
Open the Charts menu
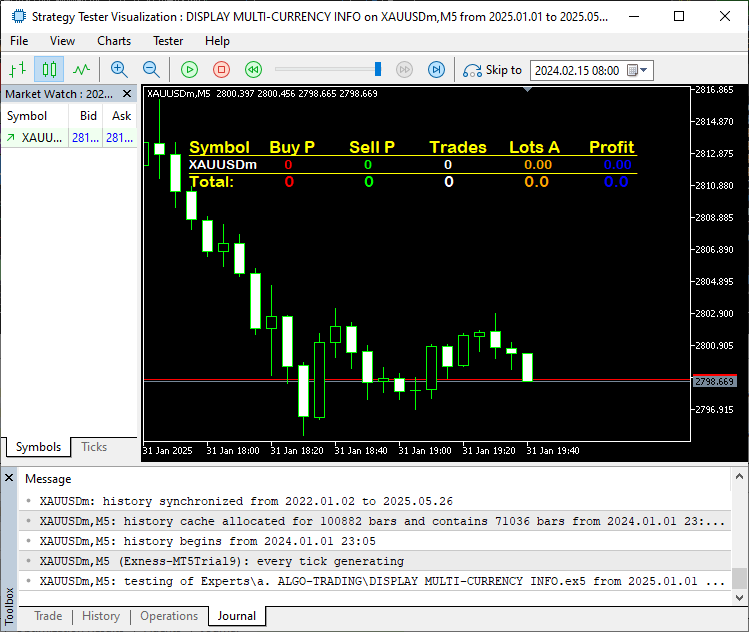coord(114,41)
